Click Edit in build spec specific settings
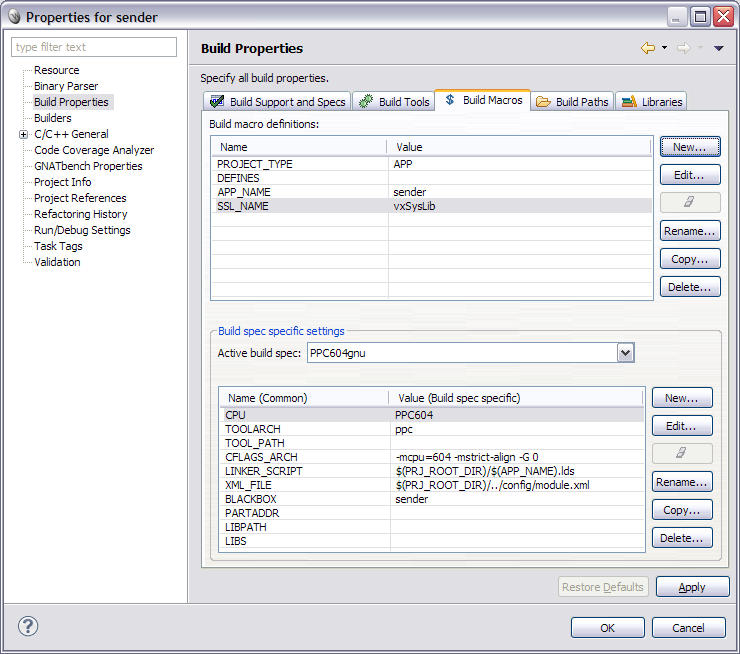This screenshot has width=740, height=654. pyautogui.click(x=681, y=426)
